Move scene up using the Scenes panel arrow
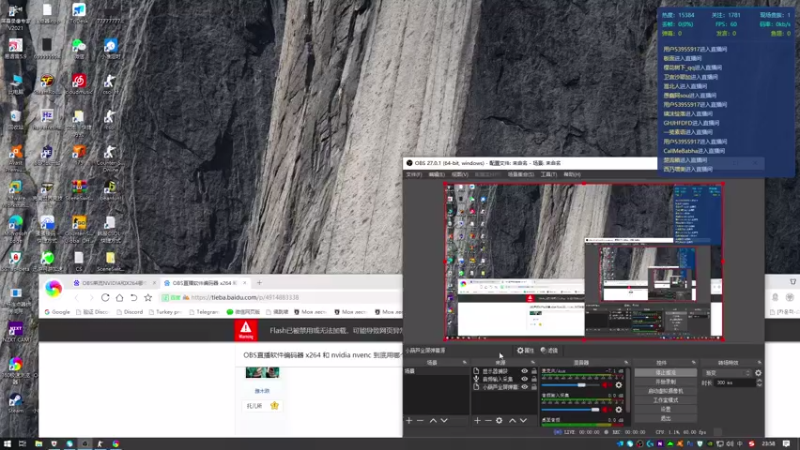The image size is (800, 450). click(433, 420)
